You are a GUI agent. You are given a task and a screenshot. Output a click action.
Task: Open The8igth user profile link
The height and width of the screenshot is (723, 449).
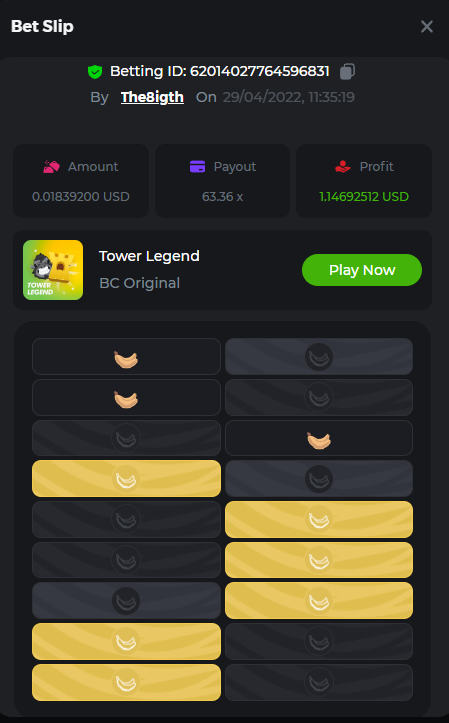coord(152,97)
